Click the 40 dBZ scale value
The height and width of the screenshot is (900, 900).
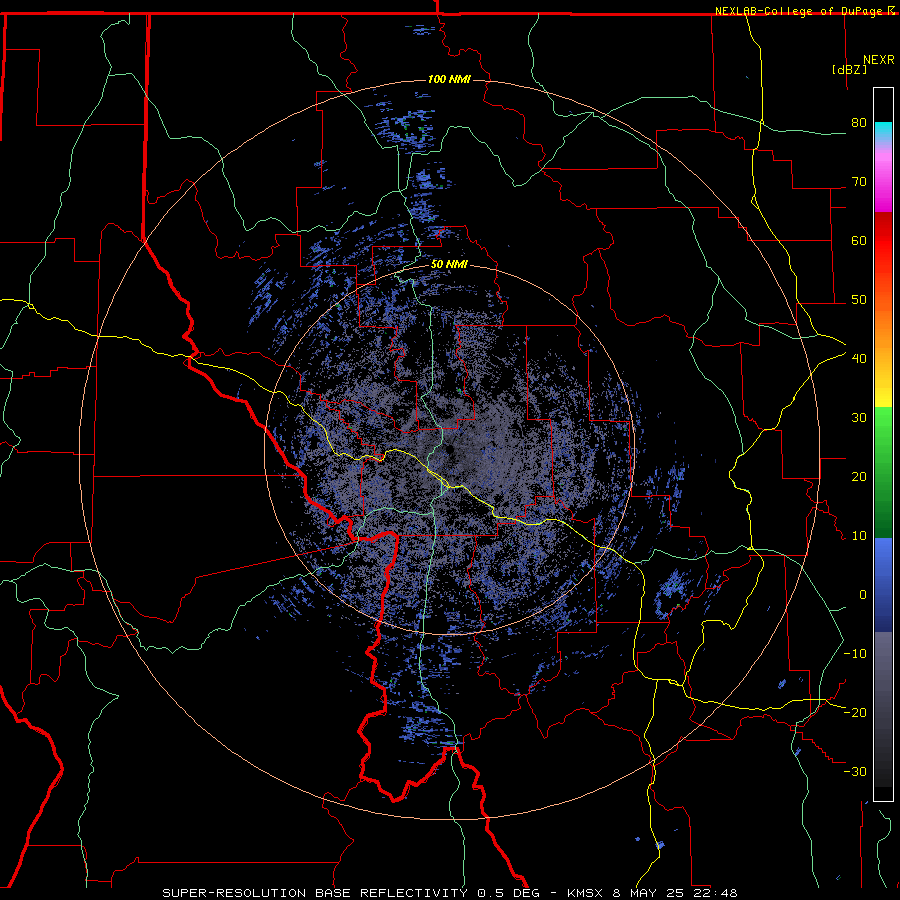[859, 359]
